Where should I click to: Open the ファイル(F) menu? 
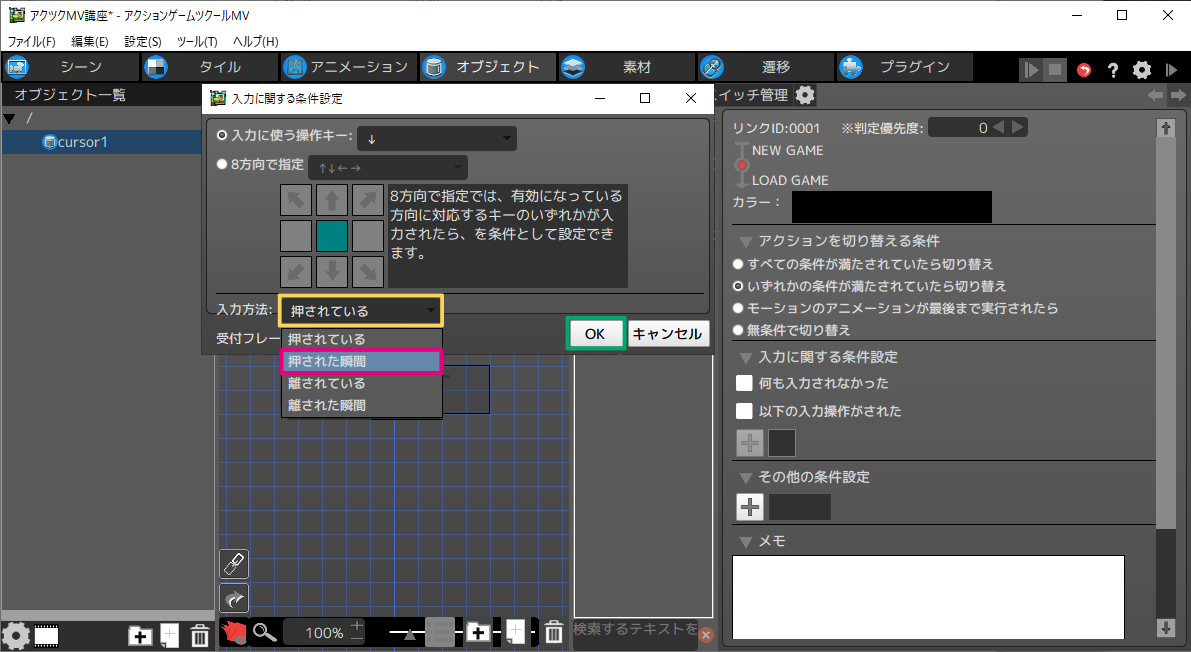pyautogui.click(x=32, y=42)
